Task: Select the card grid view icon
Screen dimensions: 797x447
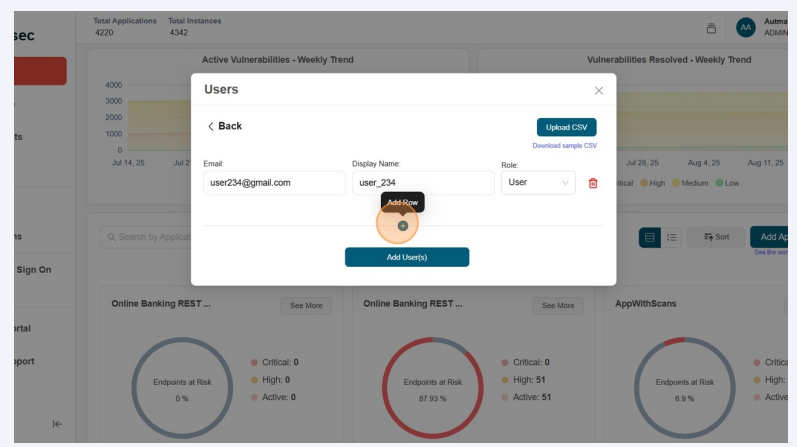Action: point(650,237)
